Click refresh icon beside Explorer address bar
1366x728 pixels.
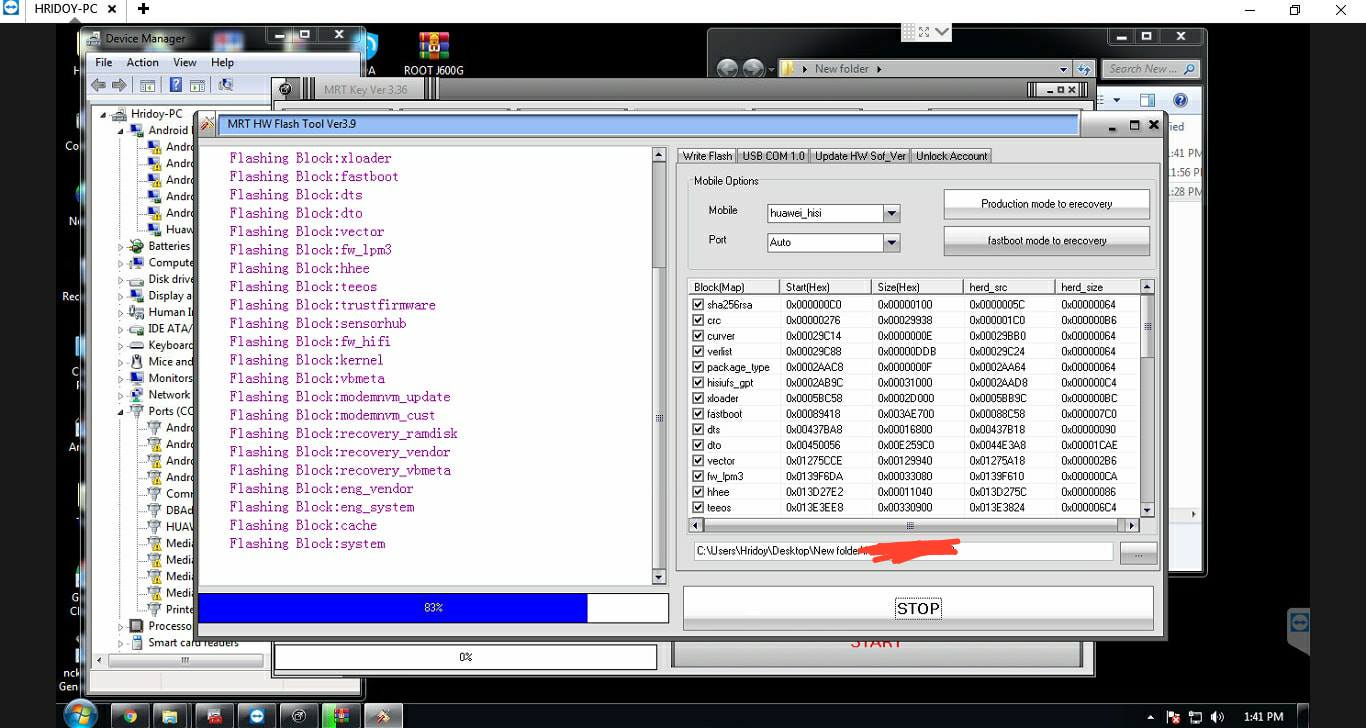[1084, 69]
